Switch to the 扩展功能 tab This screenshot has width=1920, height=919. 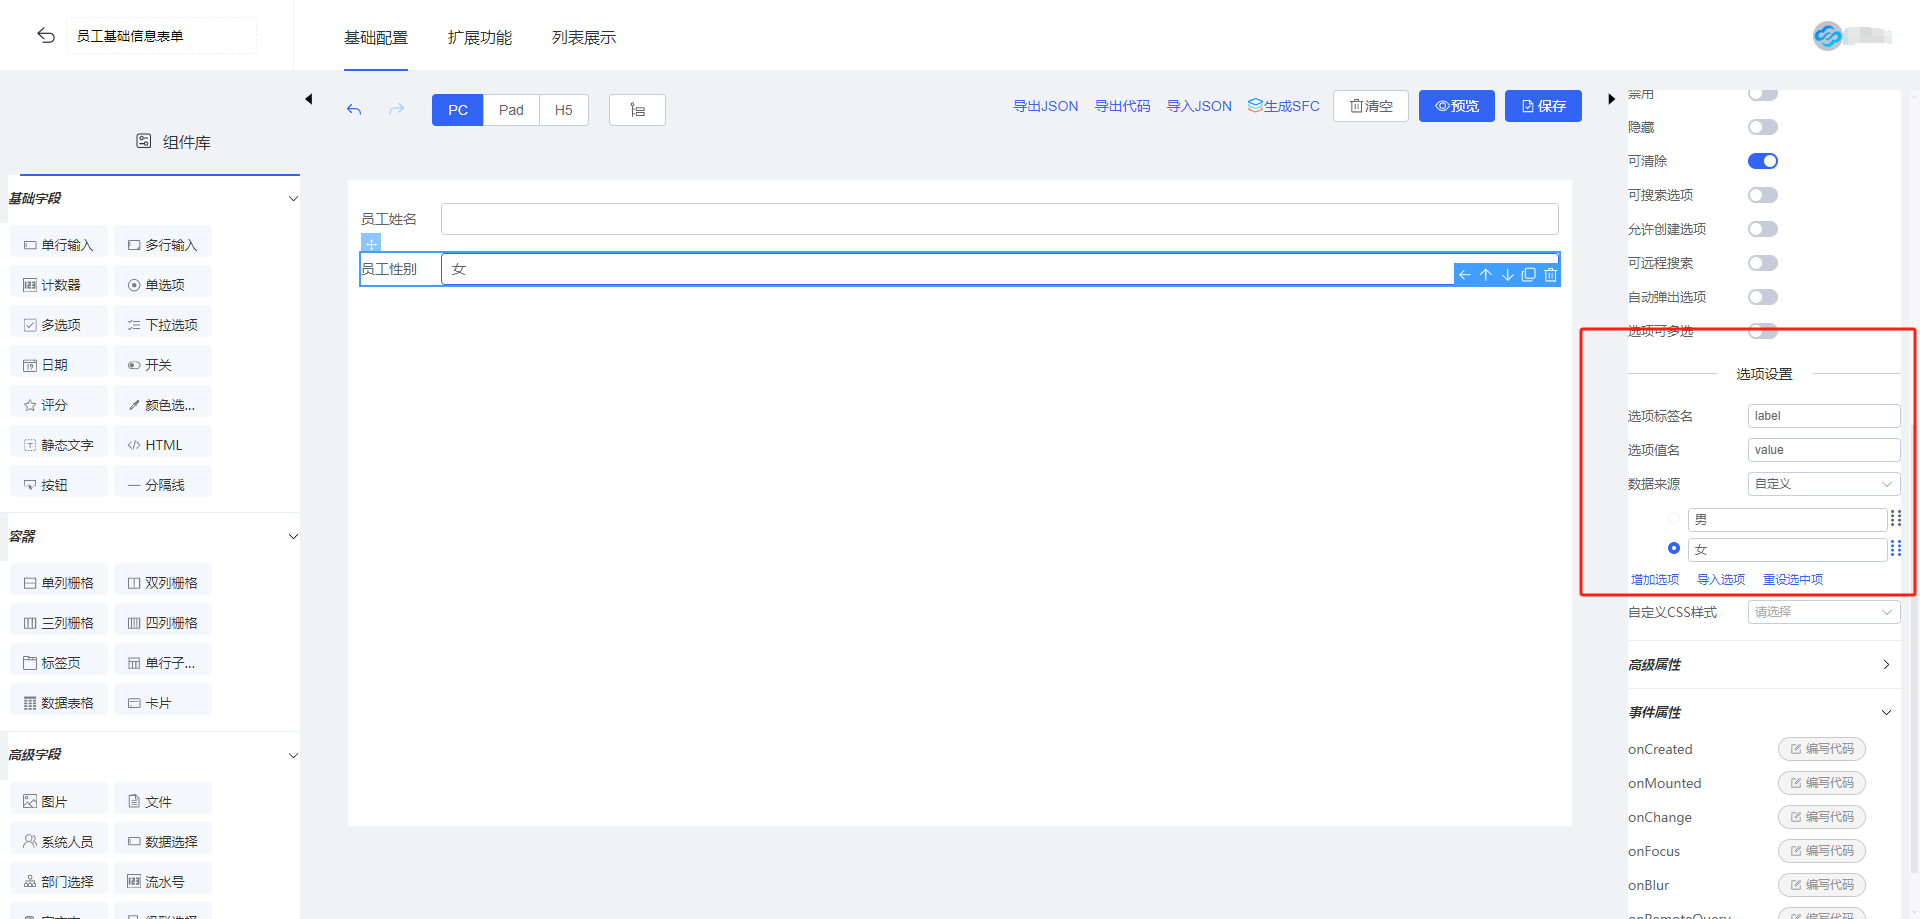[479, 38]
